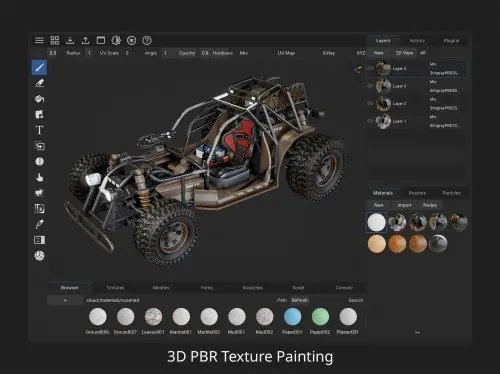The image size is (500, 374).
Task: Select the Blur tool
Action: click(39, 161)
